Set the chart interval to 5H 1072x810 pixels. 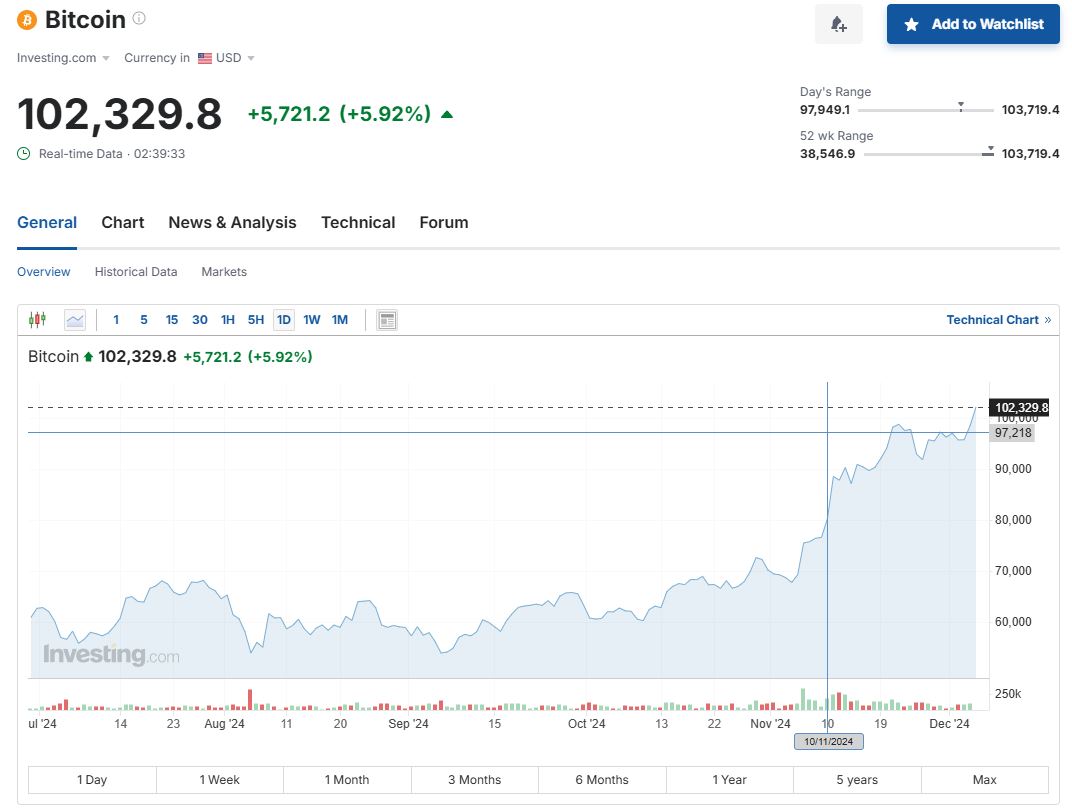pos(256,320)
